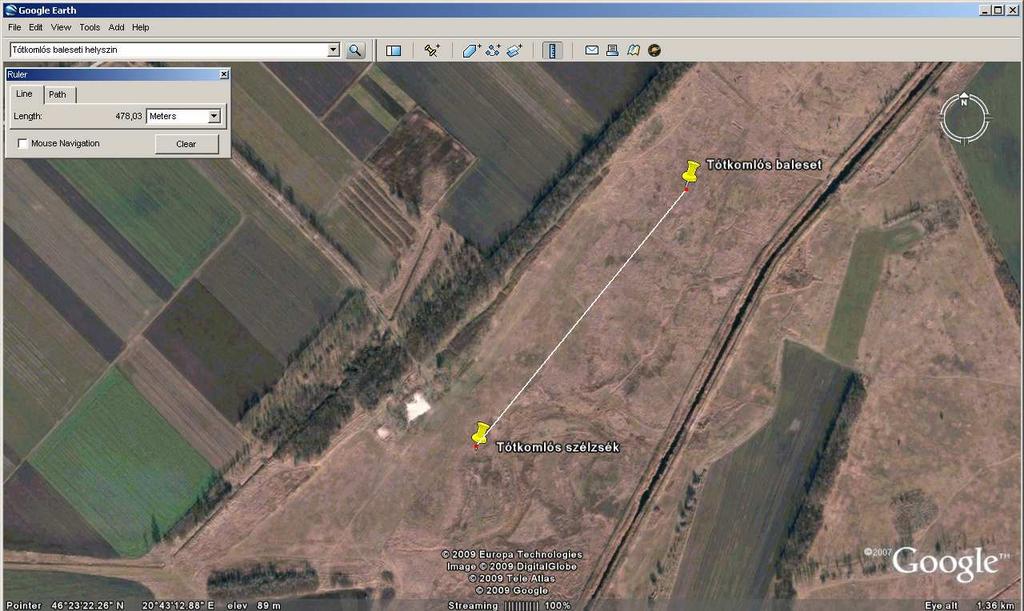
Task: Click the Tótkomlós szélzsék pushpin on map
Action: (481, 433)
